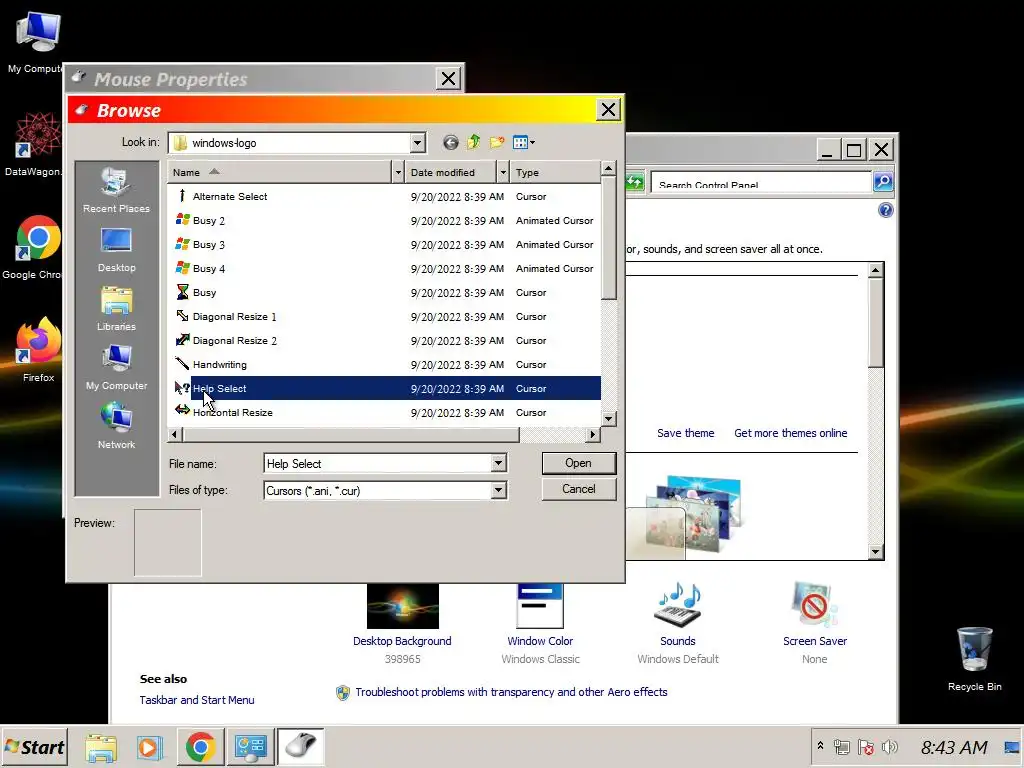Open the Name column filter dropdown arrow
This screenshot has width=1024, height=768.
point(398,172)
